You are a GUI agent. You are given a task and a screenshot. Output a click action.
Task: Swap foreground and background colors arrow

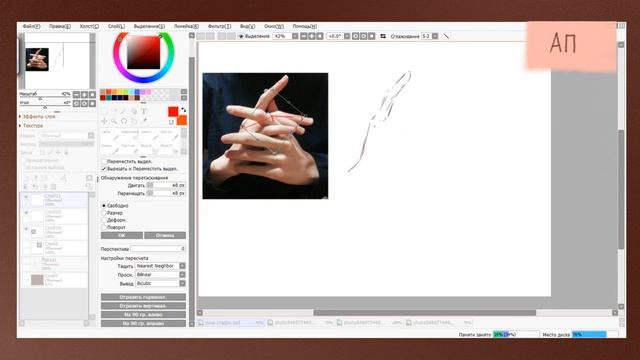(183, 110)
